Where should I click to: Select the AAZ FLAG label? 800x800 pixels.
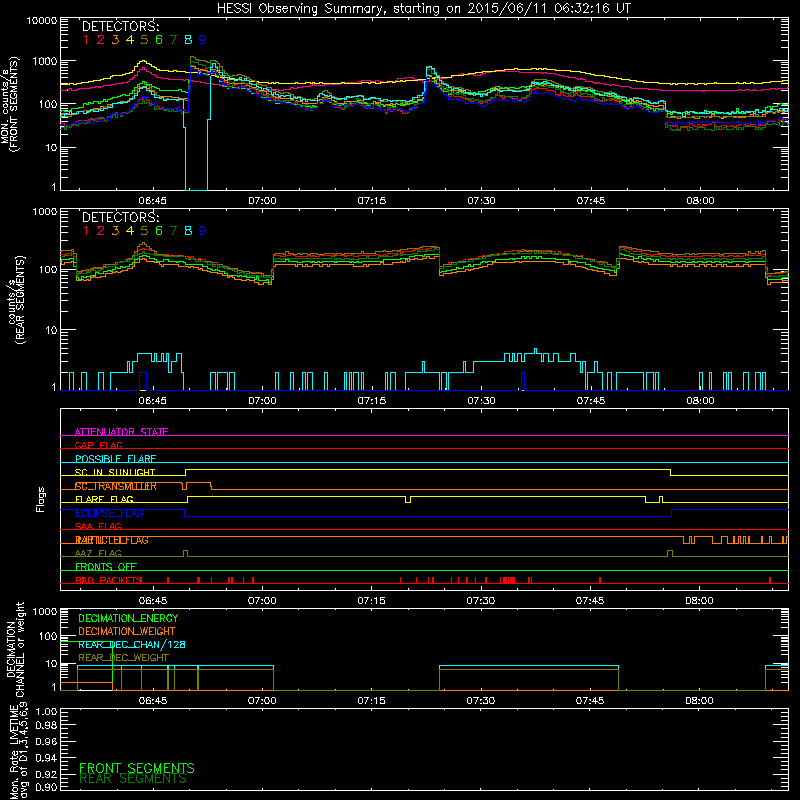(x=98, y=554)
